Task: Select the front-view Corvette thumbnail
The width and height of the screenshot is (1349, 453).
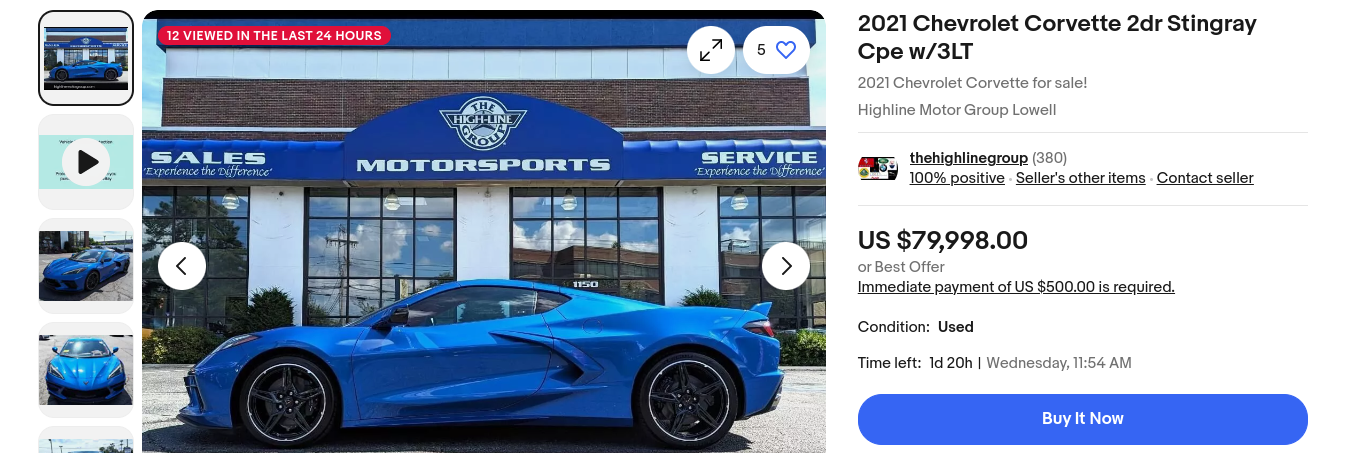Action: (x=86, y=370)
